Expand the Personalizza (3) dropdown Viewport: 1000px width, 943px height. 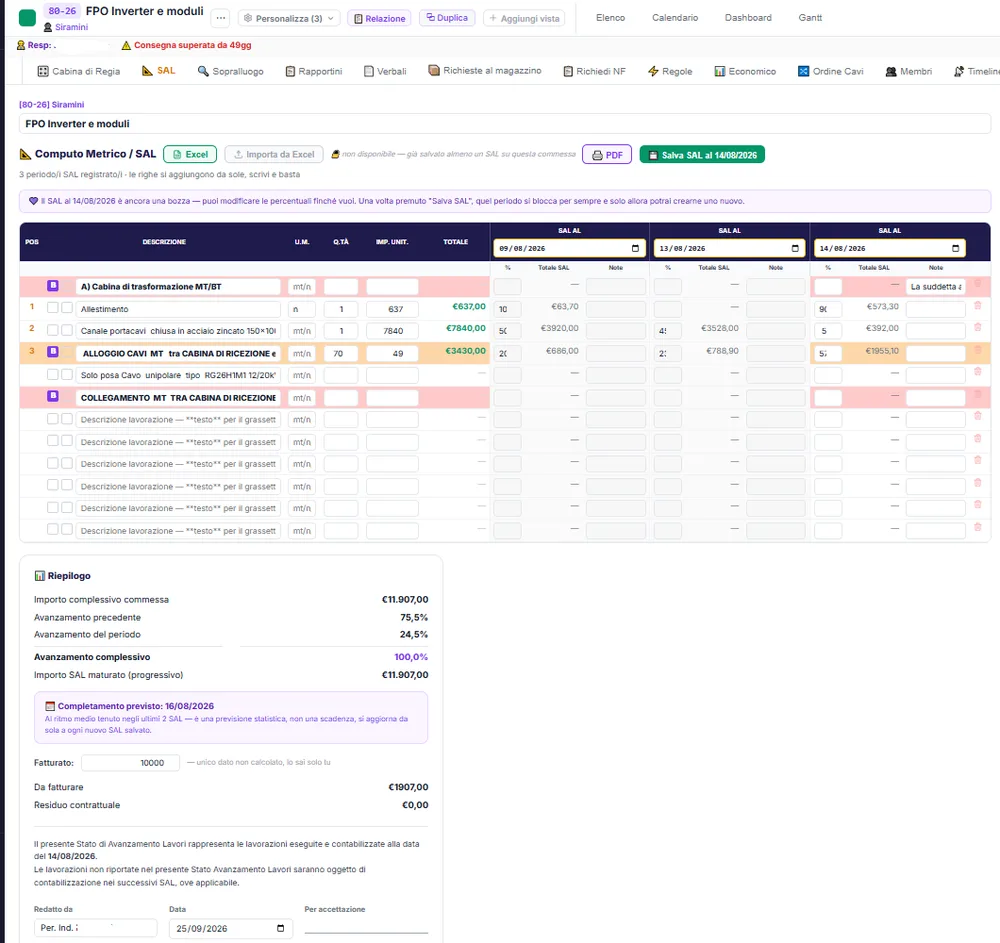tap(289, 18)
